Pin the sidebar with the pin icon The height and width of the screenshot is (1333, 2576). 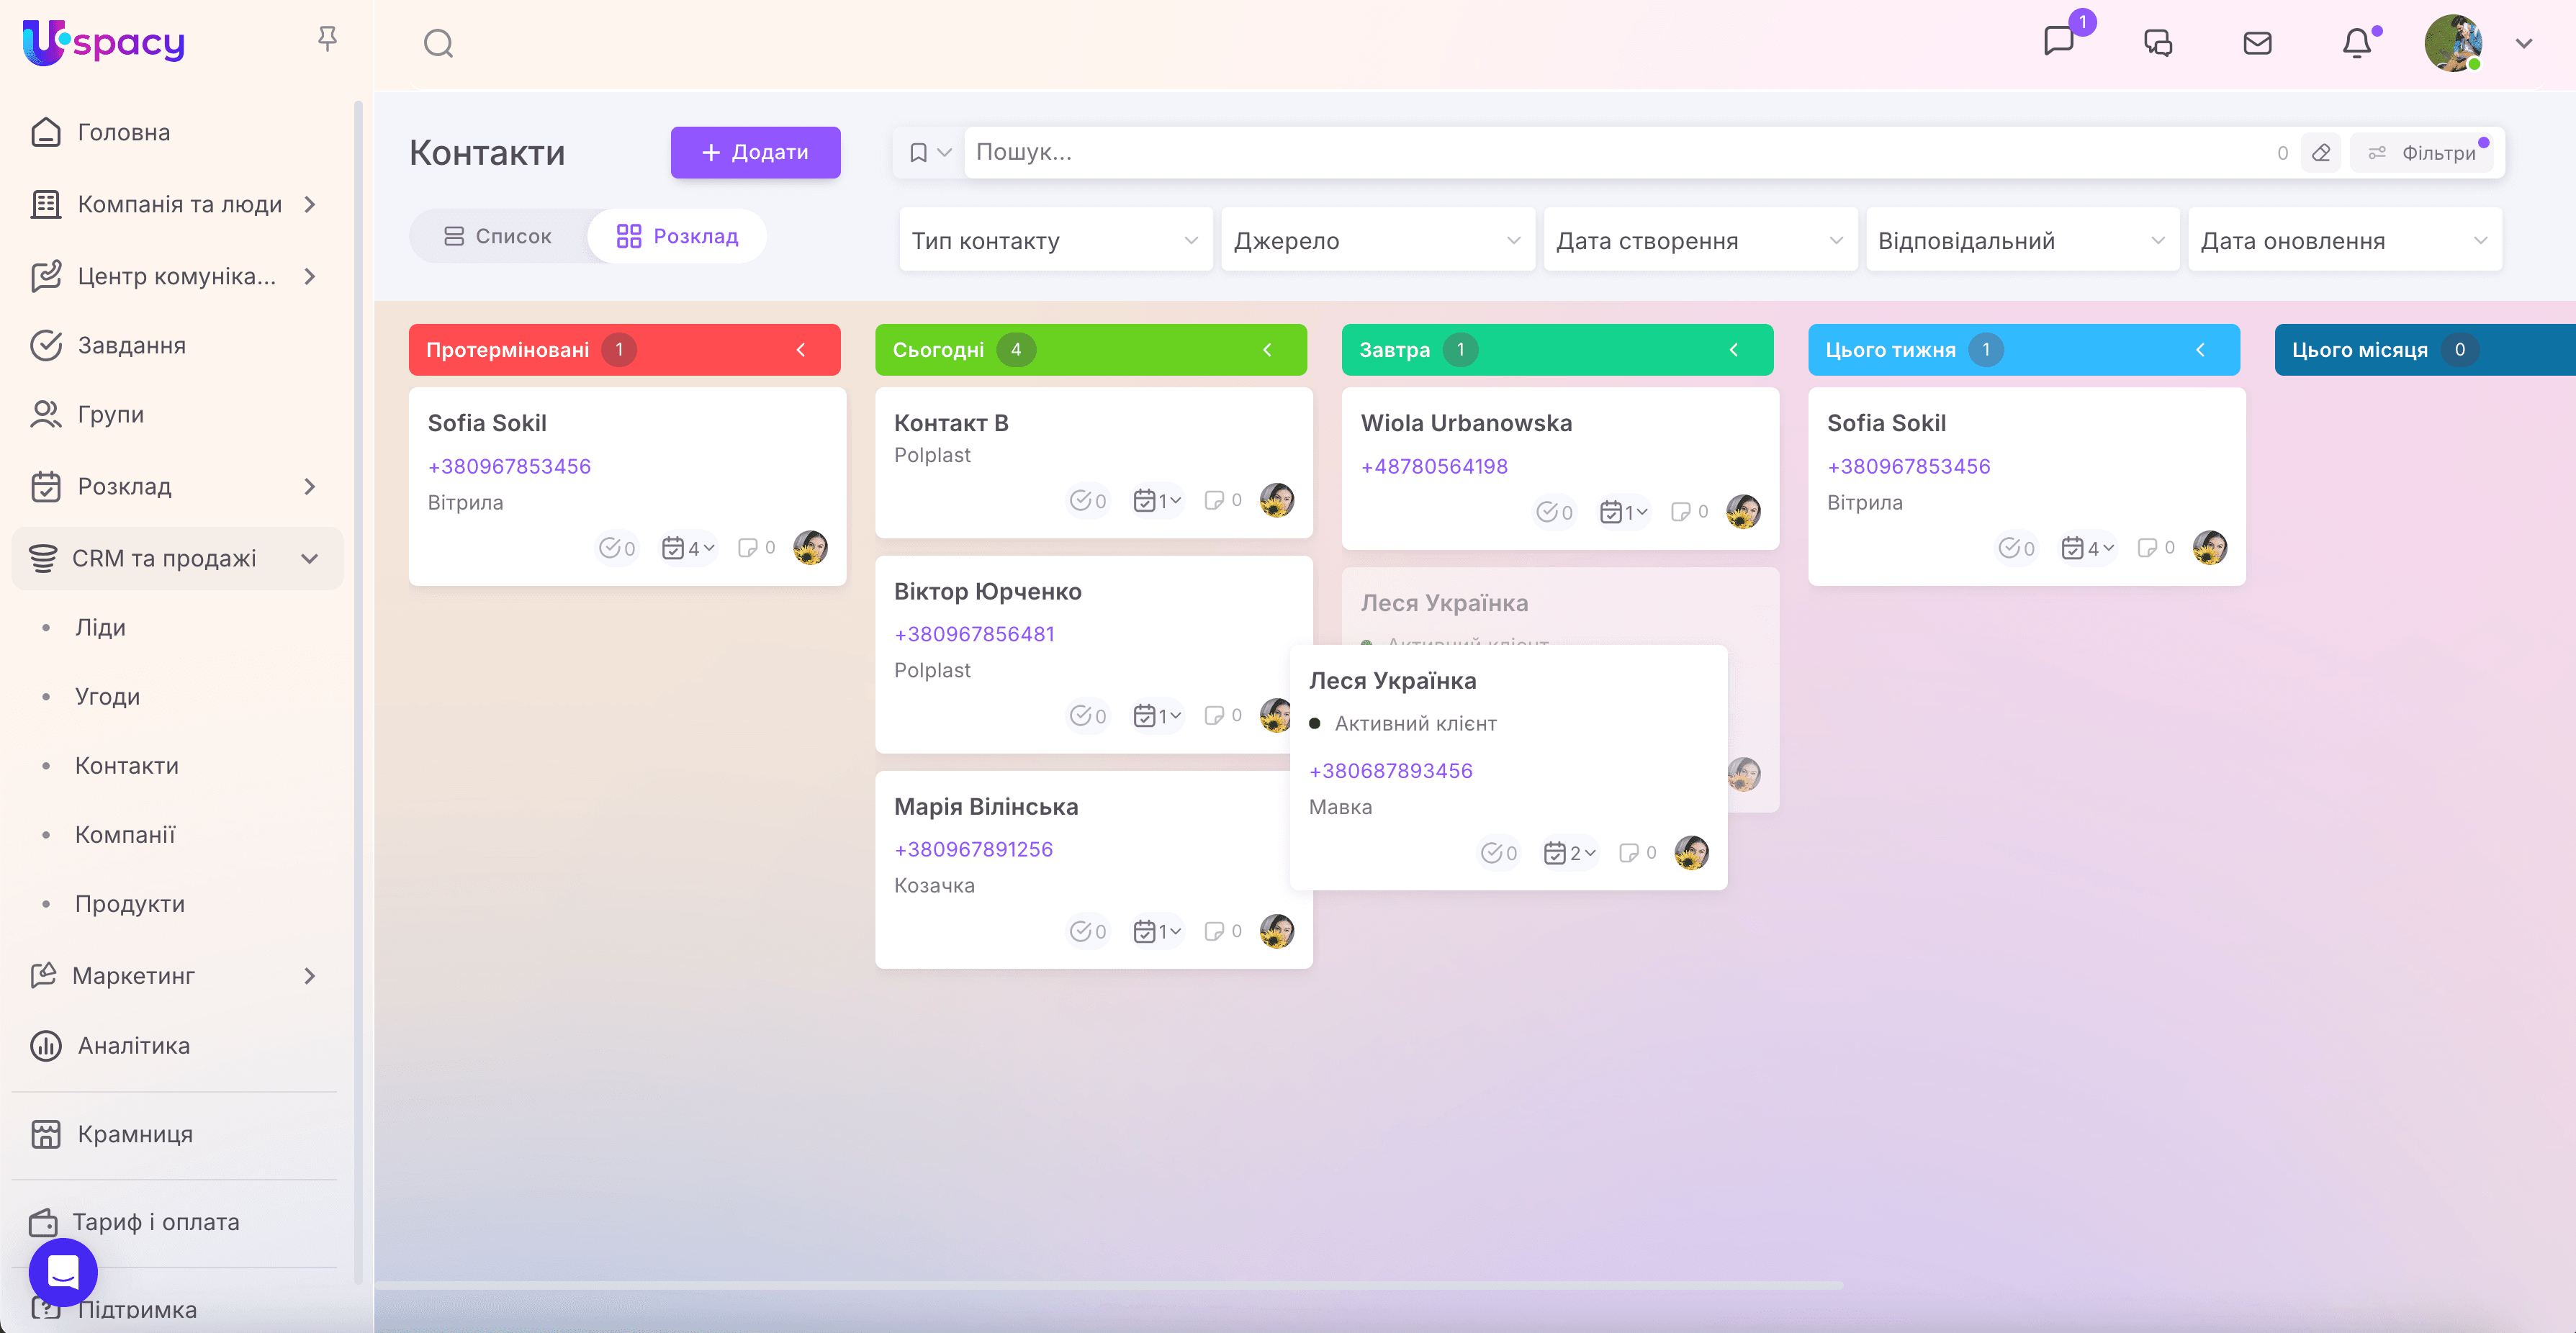[x=327, y=39]
